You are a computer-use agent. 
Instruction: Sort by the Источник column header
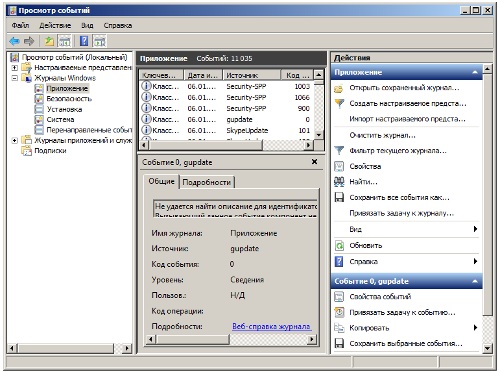252,75
